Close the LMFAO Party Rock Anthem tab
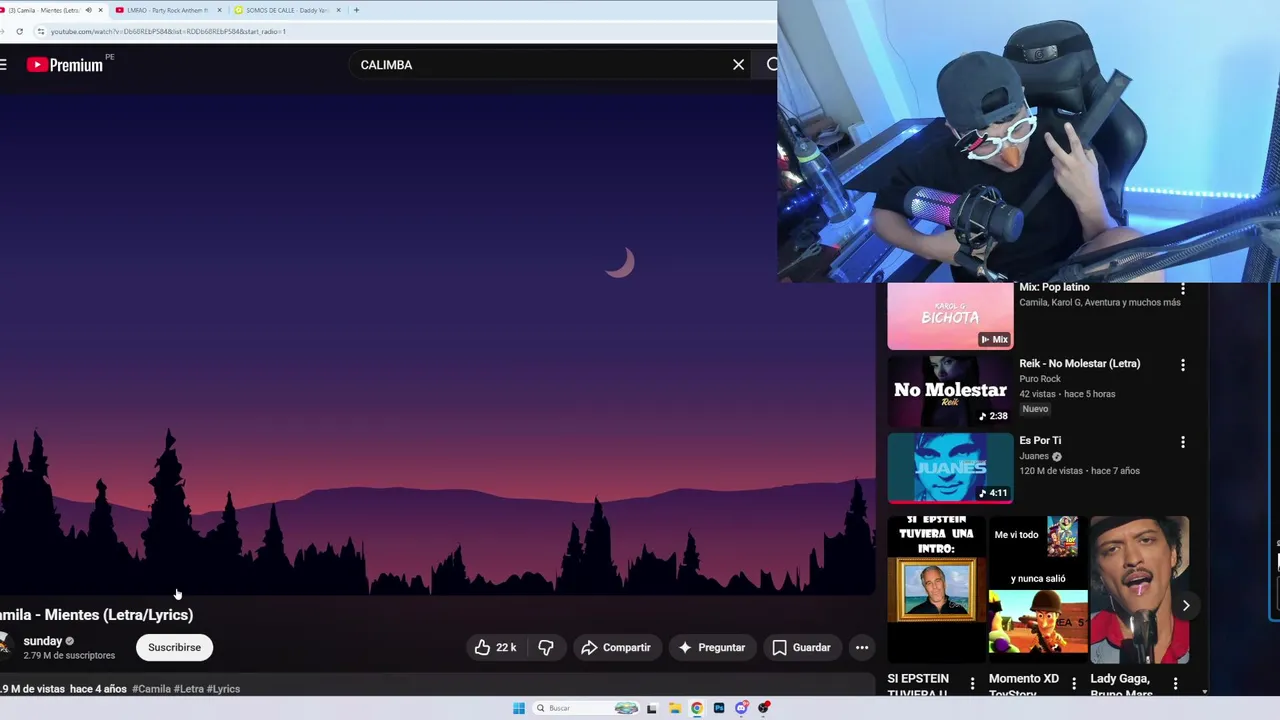 tap(219, 10)
